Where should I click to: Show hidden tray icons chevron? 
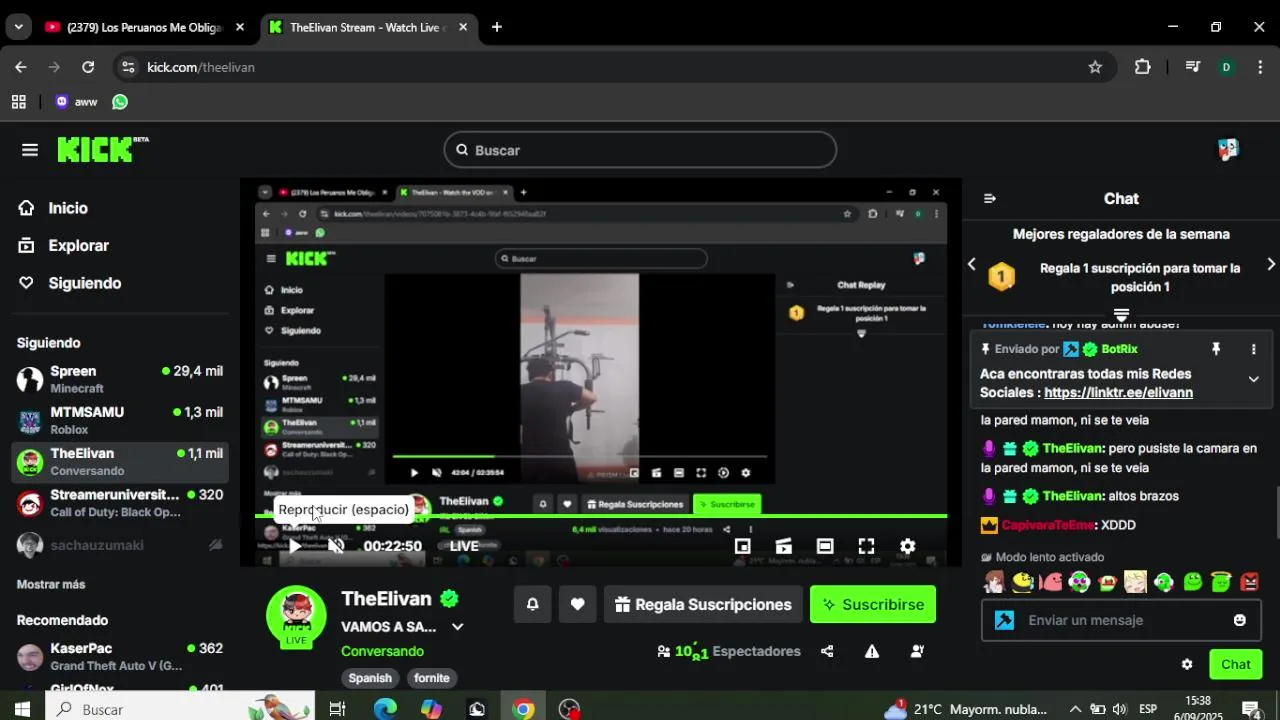point(1075,709)
